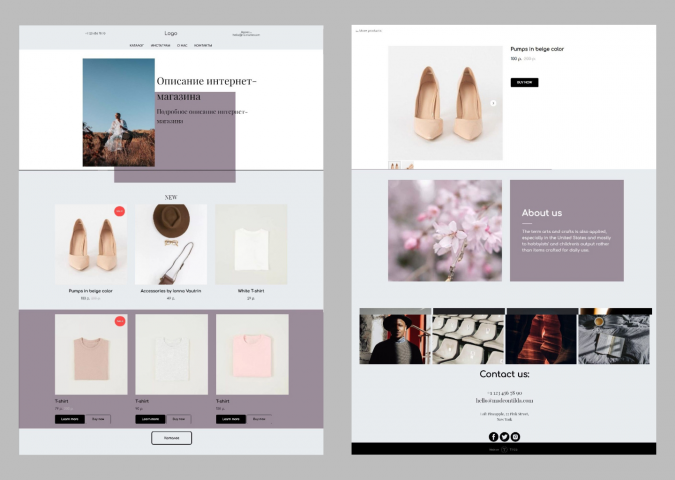The image size is (675, 480).
Task: Open the pink T-shirt product image
Action: (x=252, y=354)
